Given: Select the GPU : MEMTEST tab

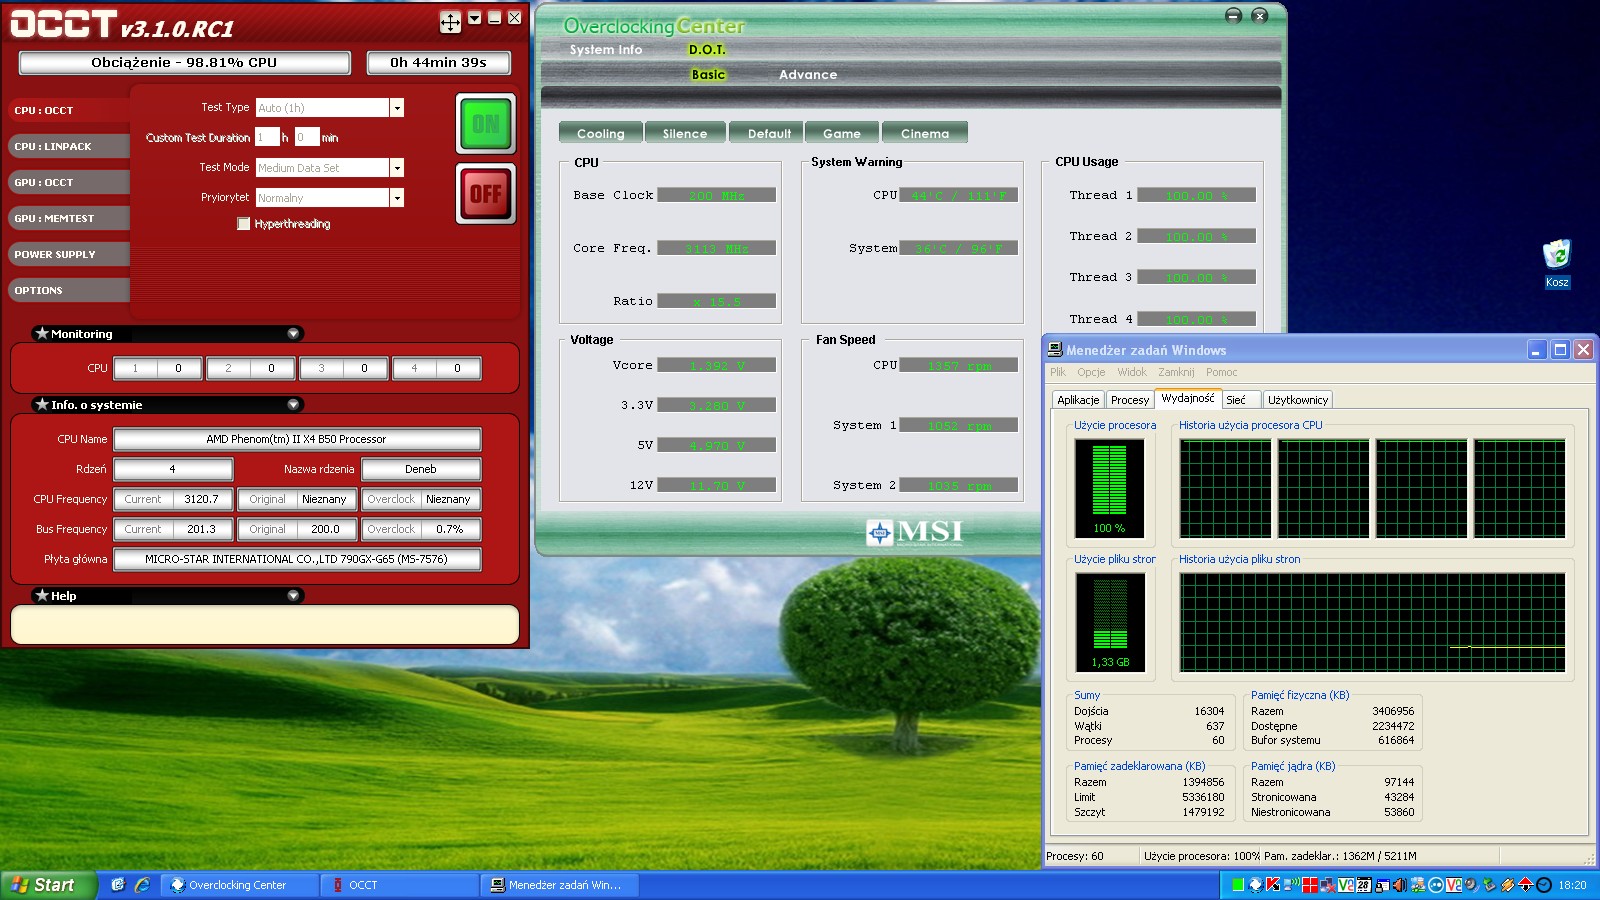Looking at the screenshot, I should (69, 218).
